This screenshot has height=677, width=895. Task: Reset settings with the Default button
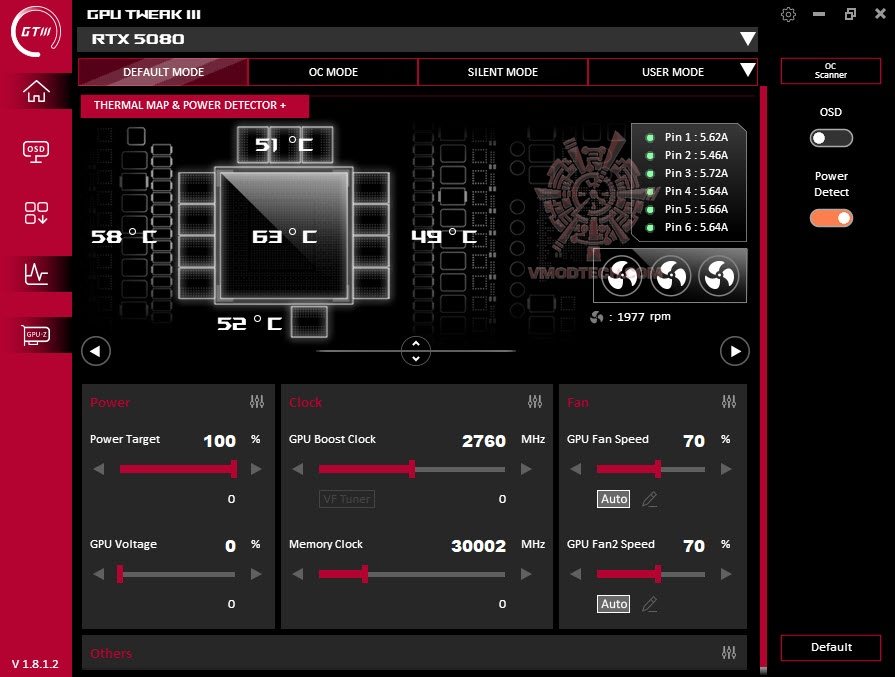coord(831,647)
